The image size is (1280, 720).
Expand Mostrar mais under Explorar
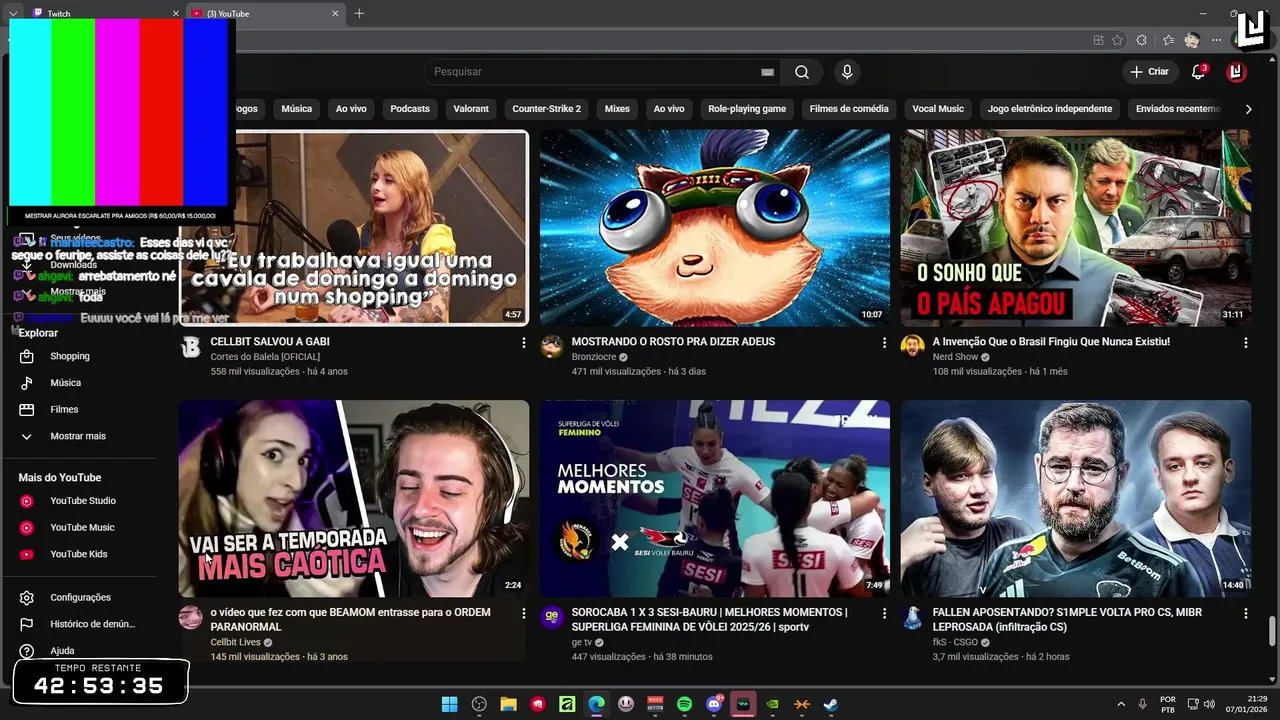[79, 436]
